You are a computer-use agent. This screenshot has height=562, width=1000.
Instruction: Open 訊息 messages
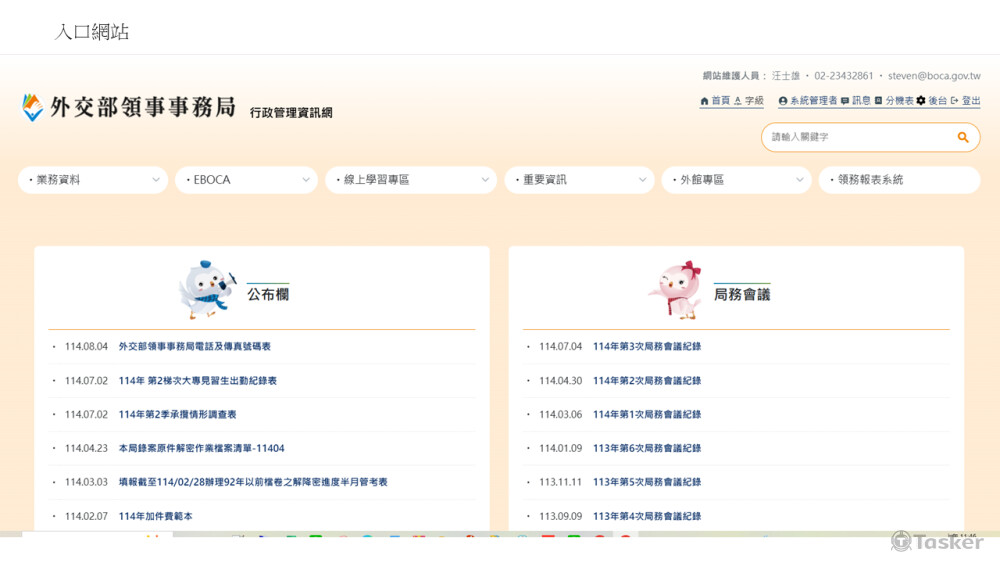[855, 101]
